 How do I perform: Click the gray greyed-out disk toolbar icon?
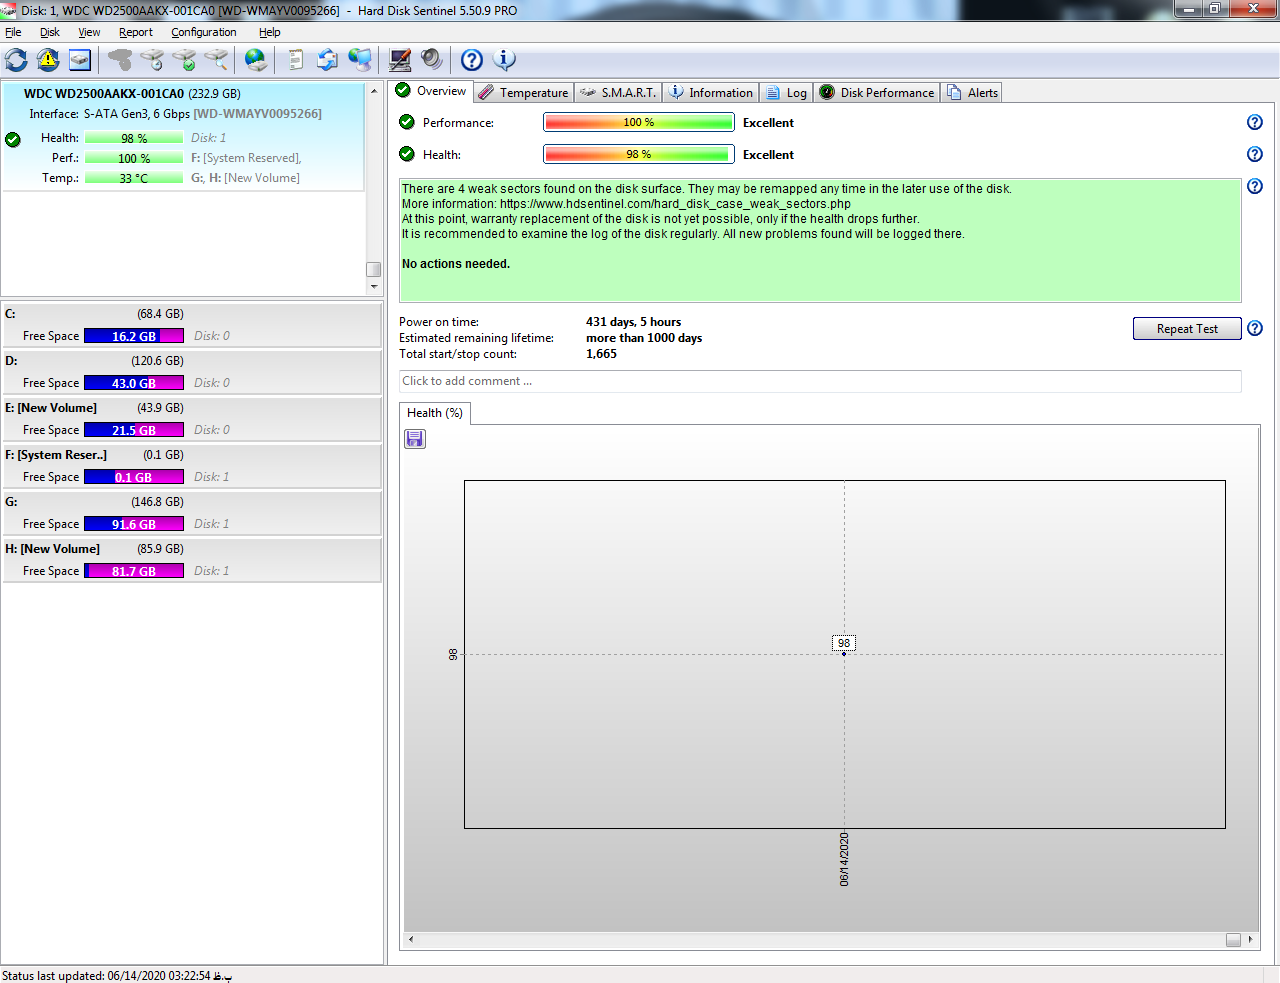[120, 60]
